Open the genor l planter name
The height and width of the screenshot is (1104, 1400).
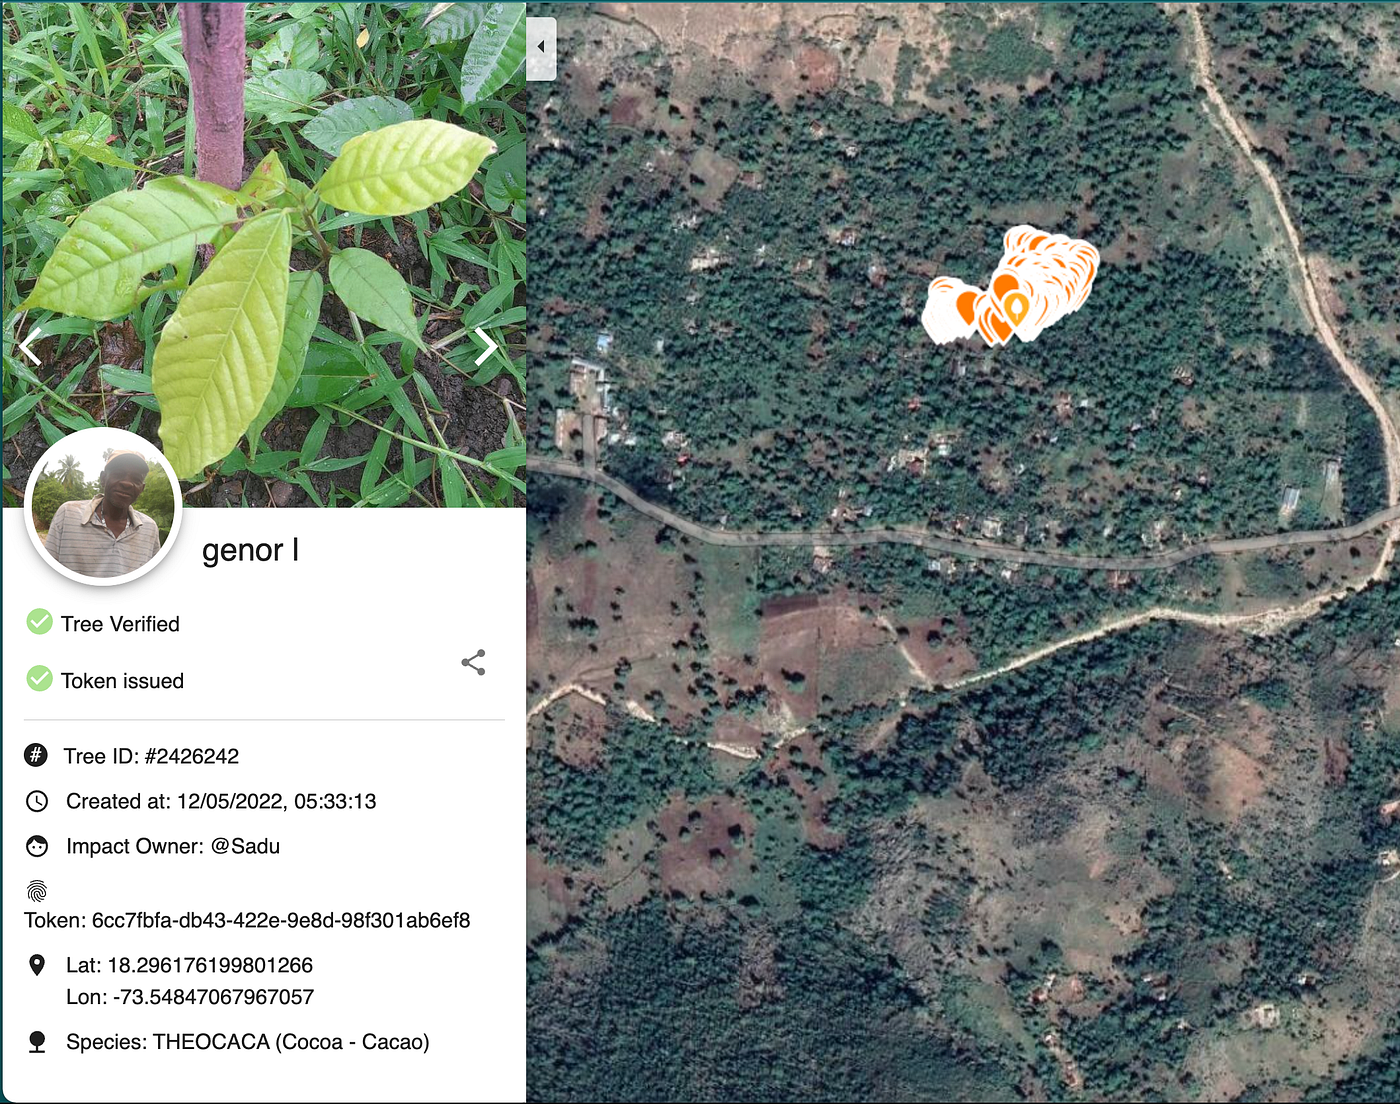[250, 550]
